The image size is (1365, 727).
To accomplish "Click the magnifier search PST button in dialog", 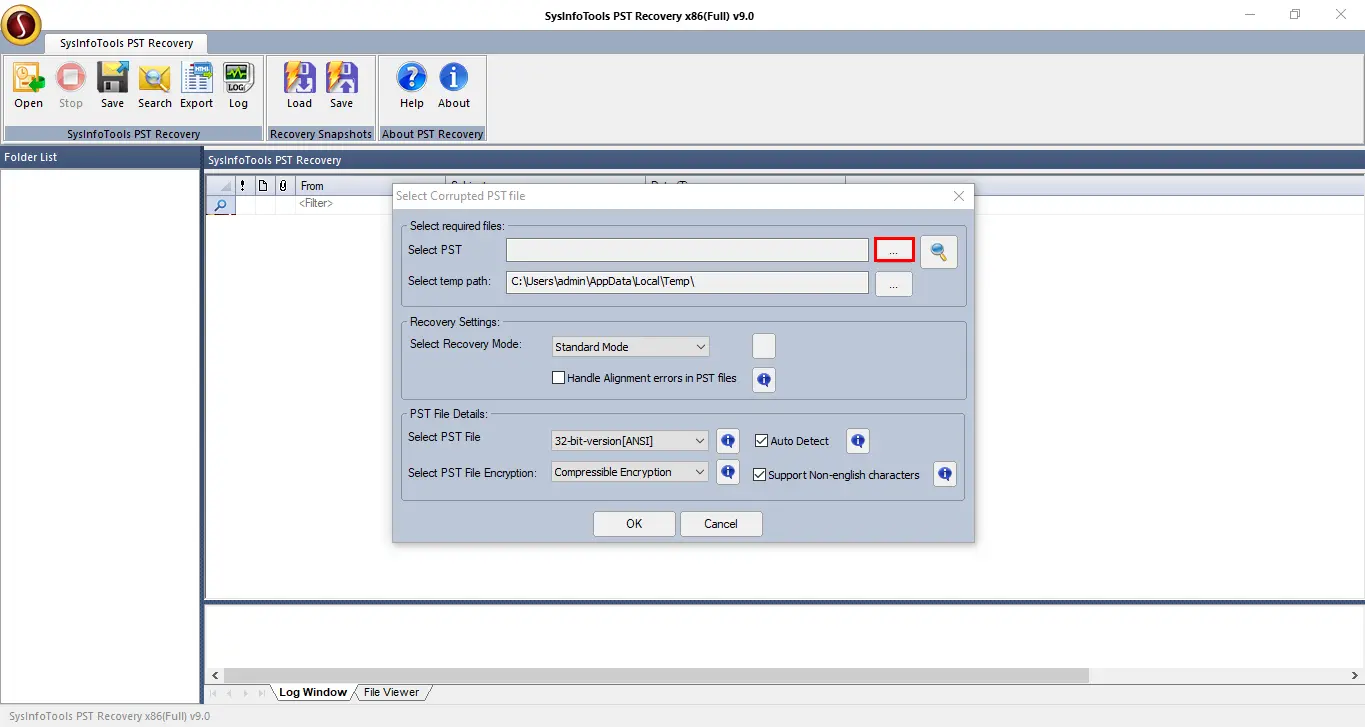I will point(938,252).
